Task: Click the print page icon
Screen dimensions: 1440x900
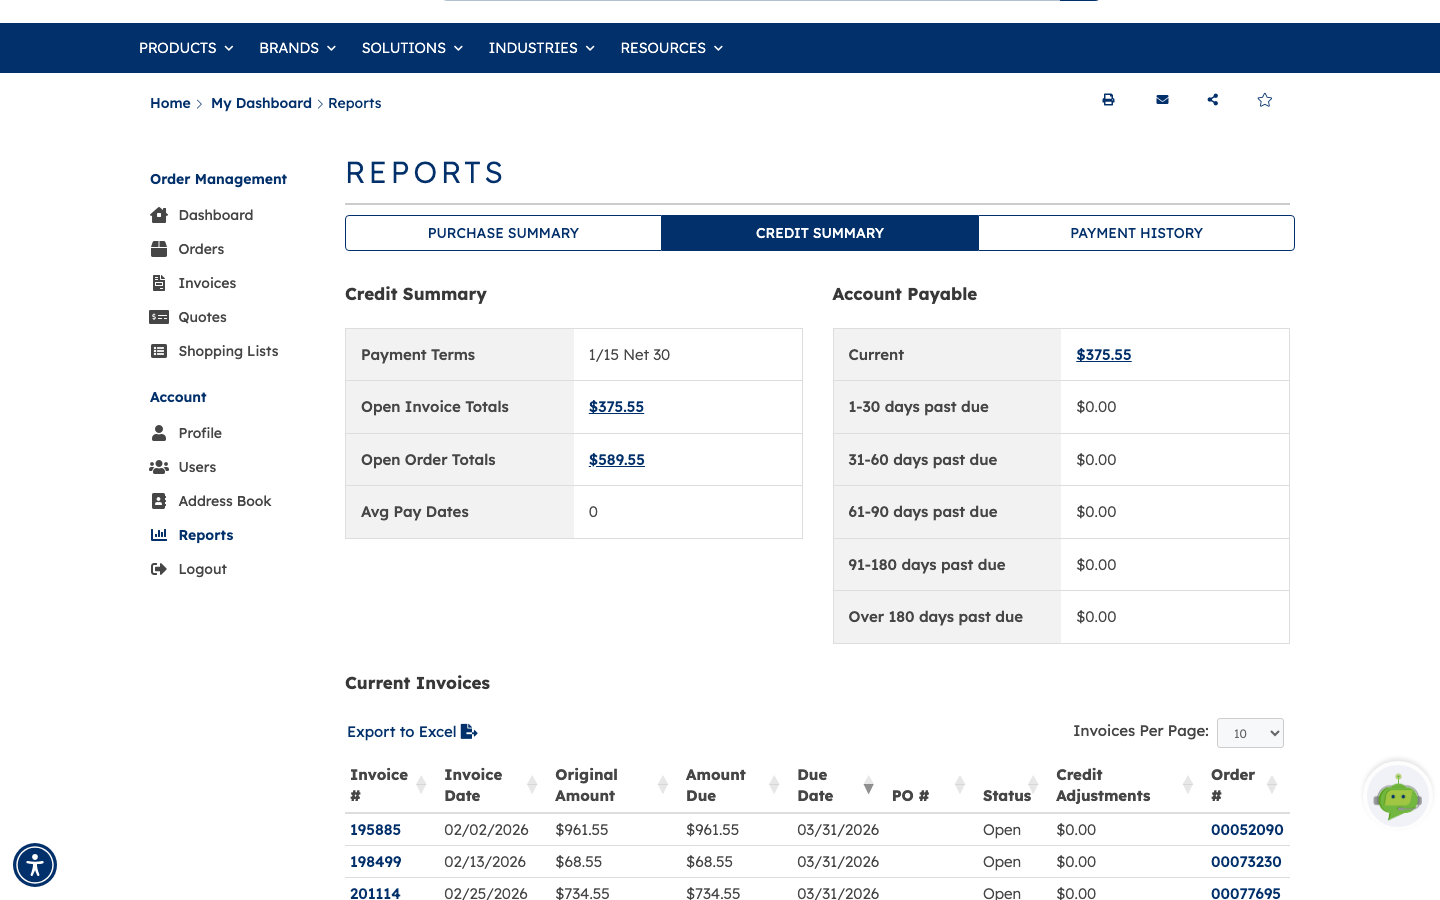Action: point(1108,100)
